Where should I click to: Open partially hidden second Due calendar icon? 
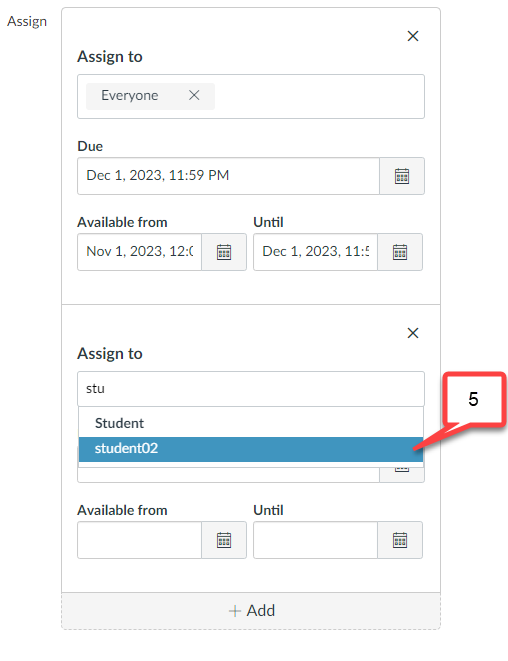point(402,474)
